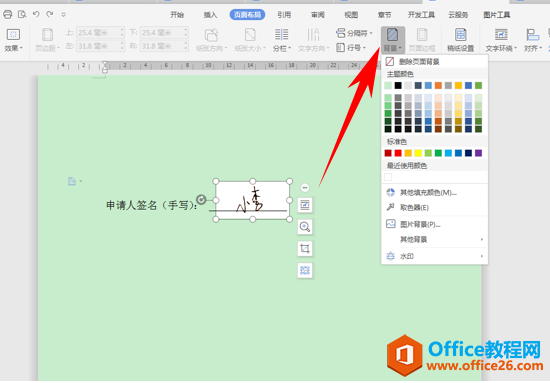
Task: Click the right margin 31.8 毫米 field
Action: 164,46
